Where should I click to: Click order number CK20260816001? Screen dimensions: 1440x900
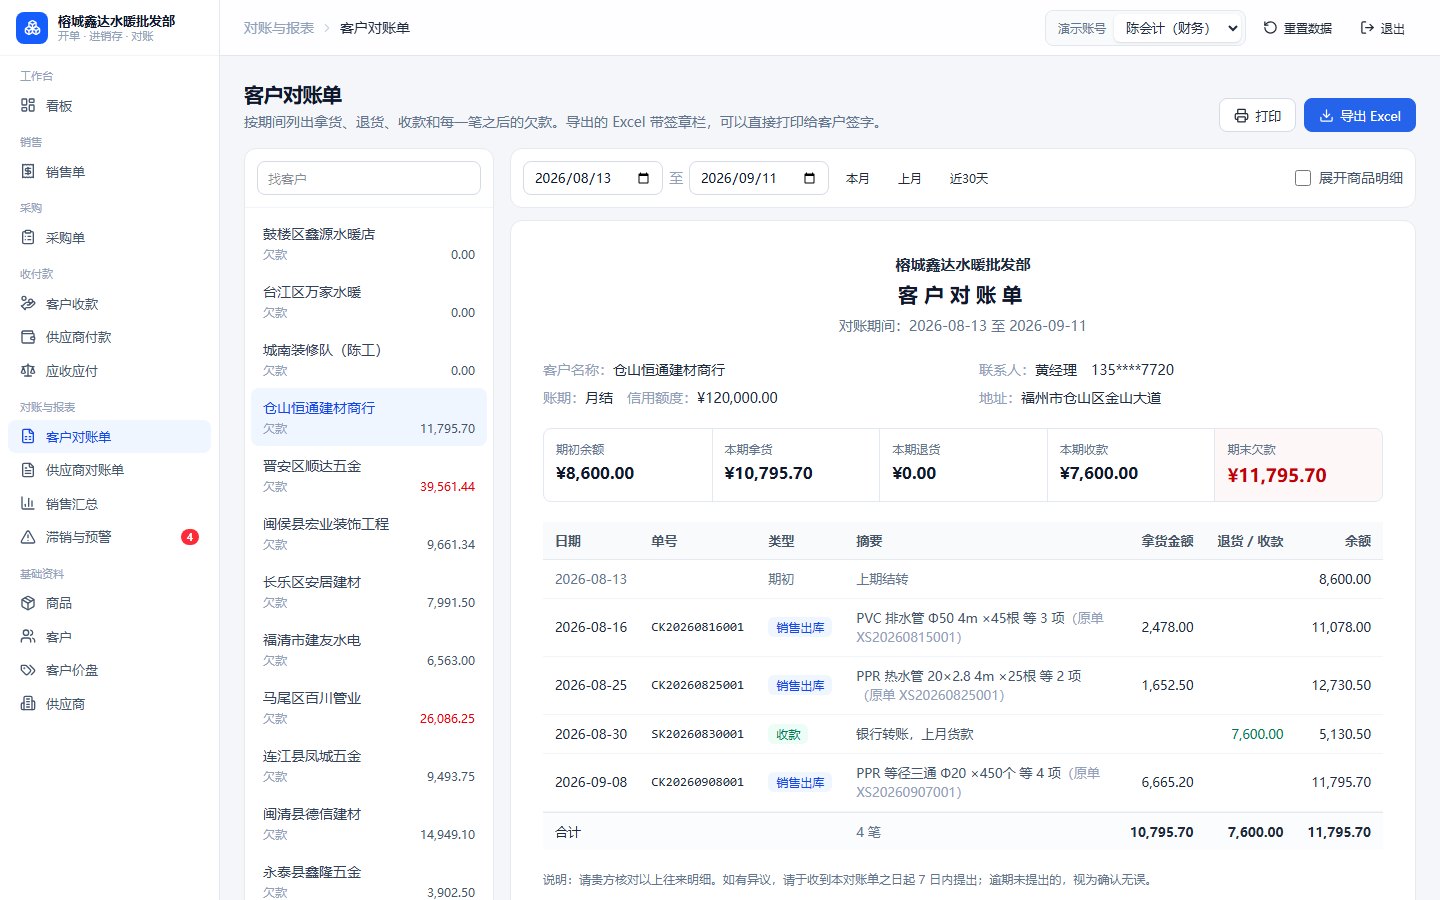click(x=697, y=627)
